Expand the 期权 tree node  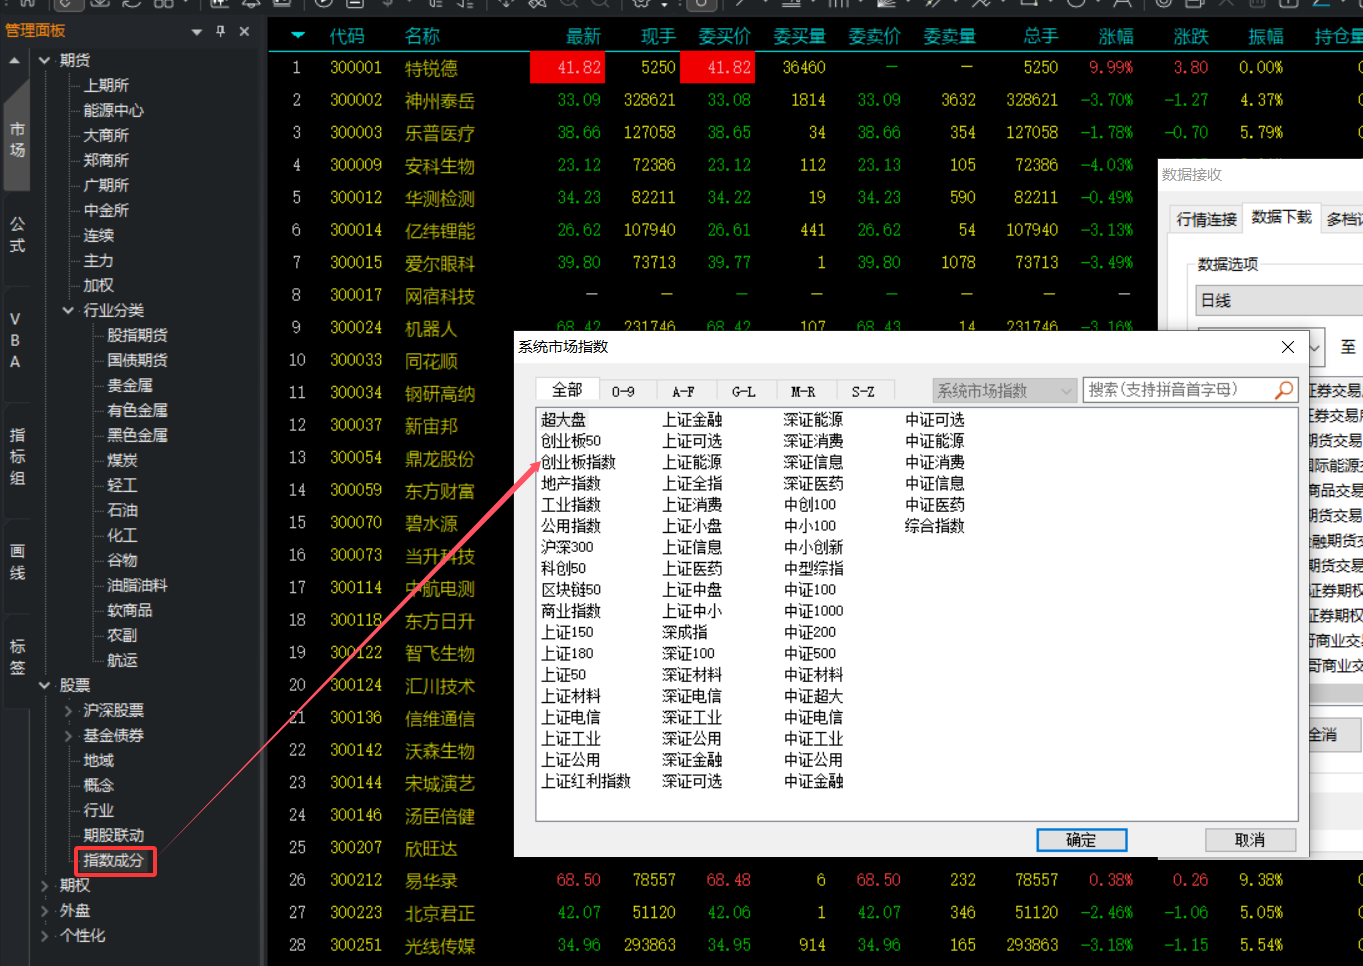[x=44, y=885]
